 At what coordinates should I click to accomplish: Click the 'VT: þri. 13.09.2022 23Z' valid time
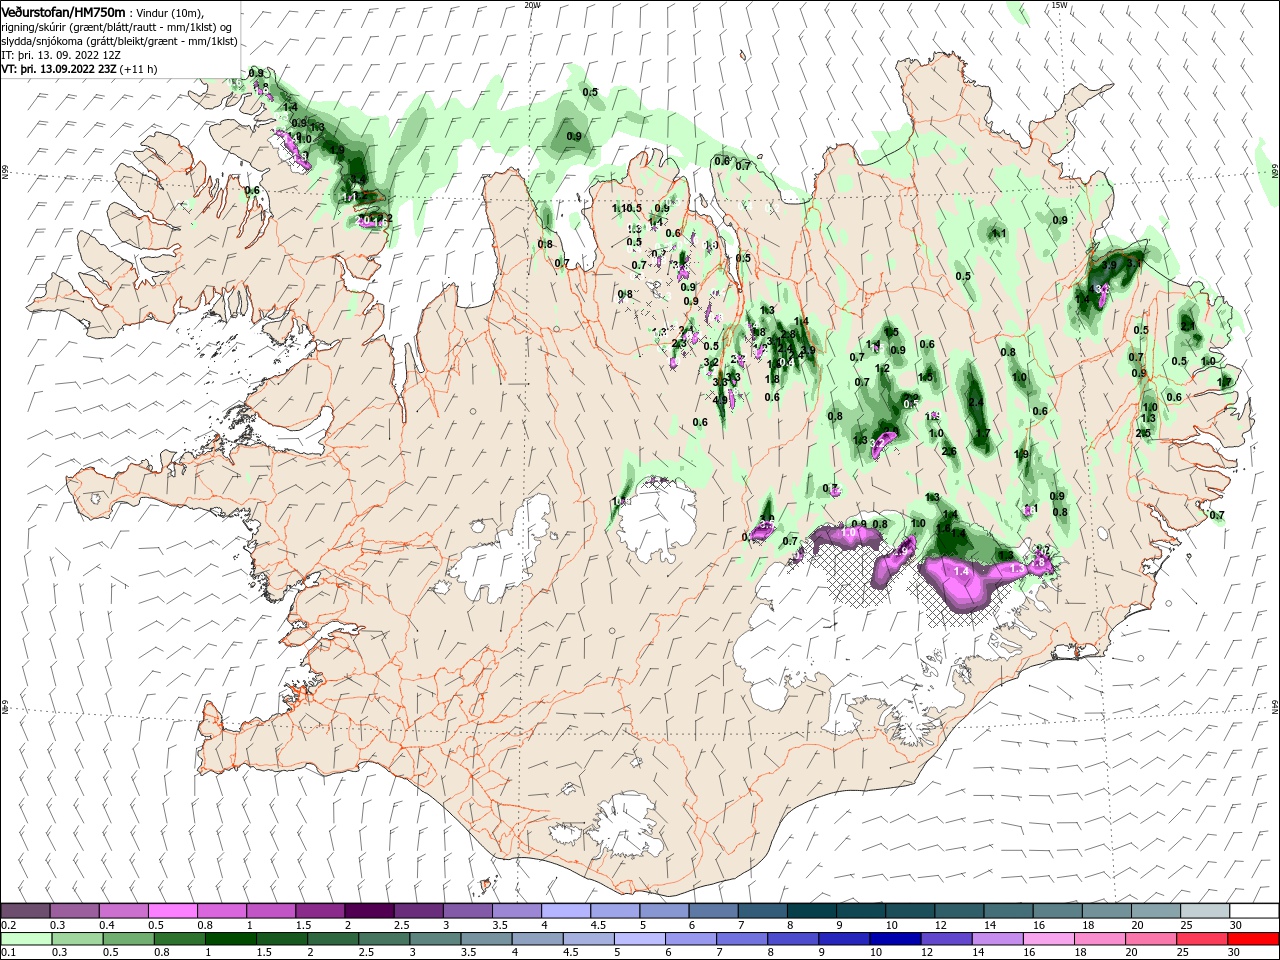(x=59, y=69)
